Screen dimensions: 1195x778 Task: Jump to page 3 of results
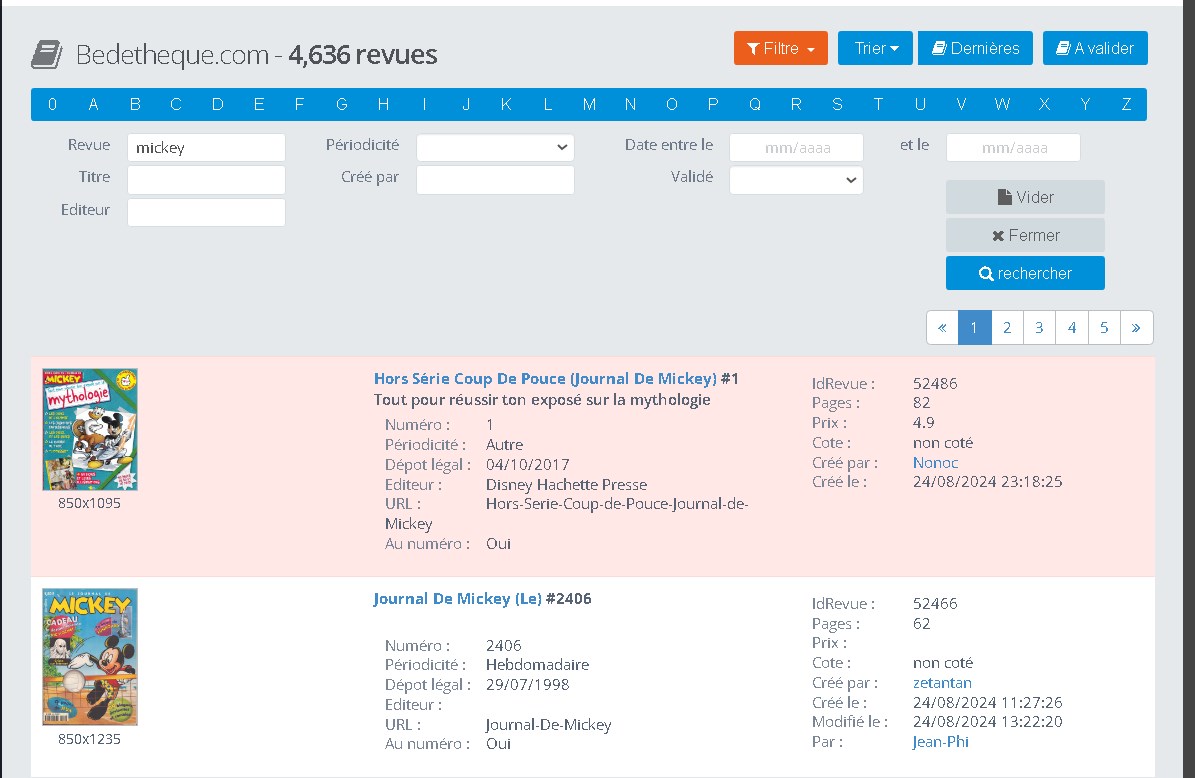click(1039, 327)
